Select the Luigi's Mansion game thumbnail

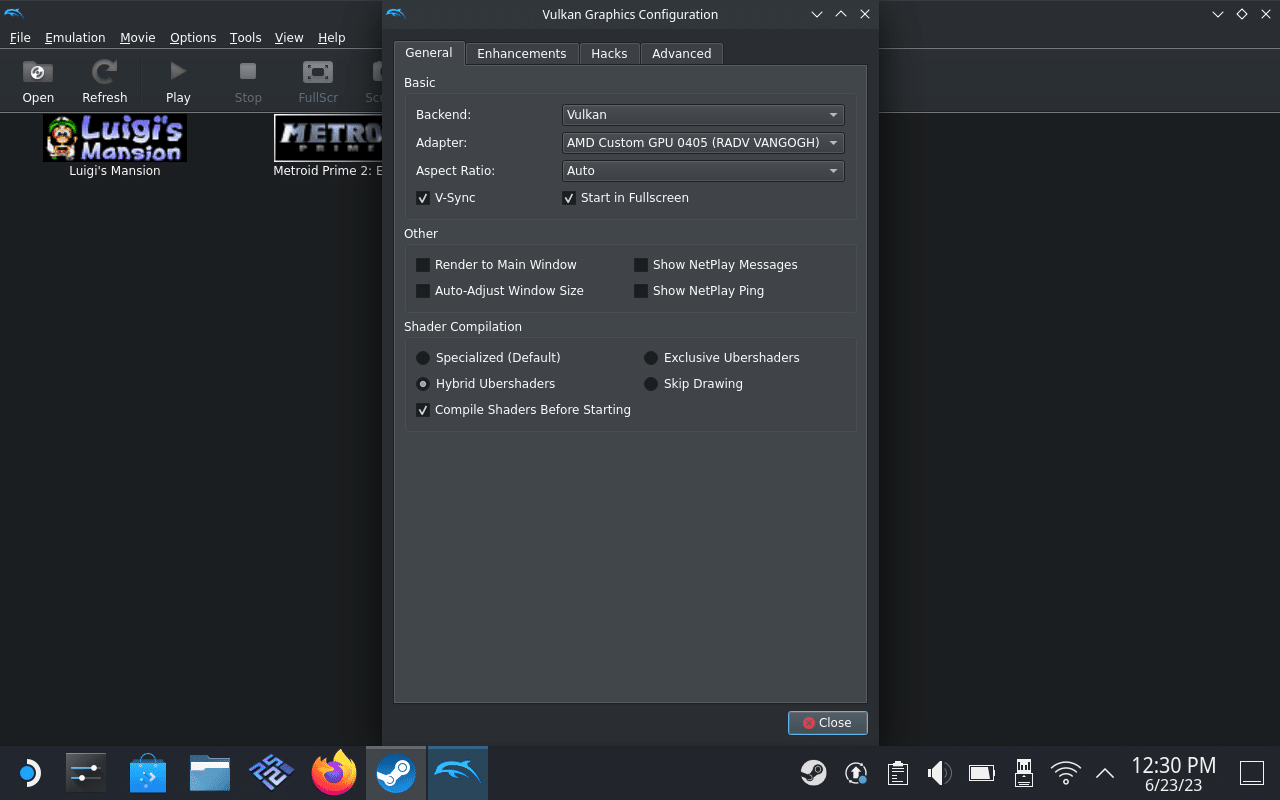(x=114, y=138)
